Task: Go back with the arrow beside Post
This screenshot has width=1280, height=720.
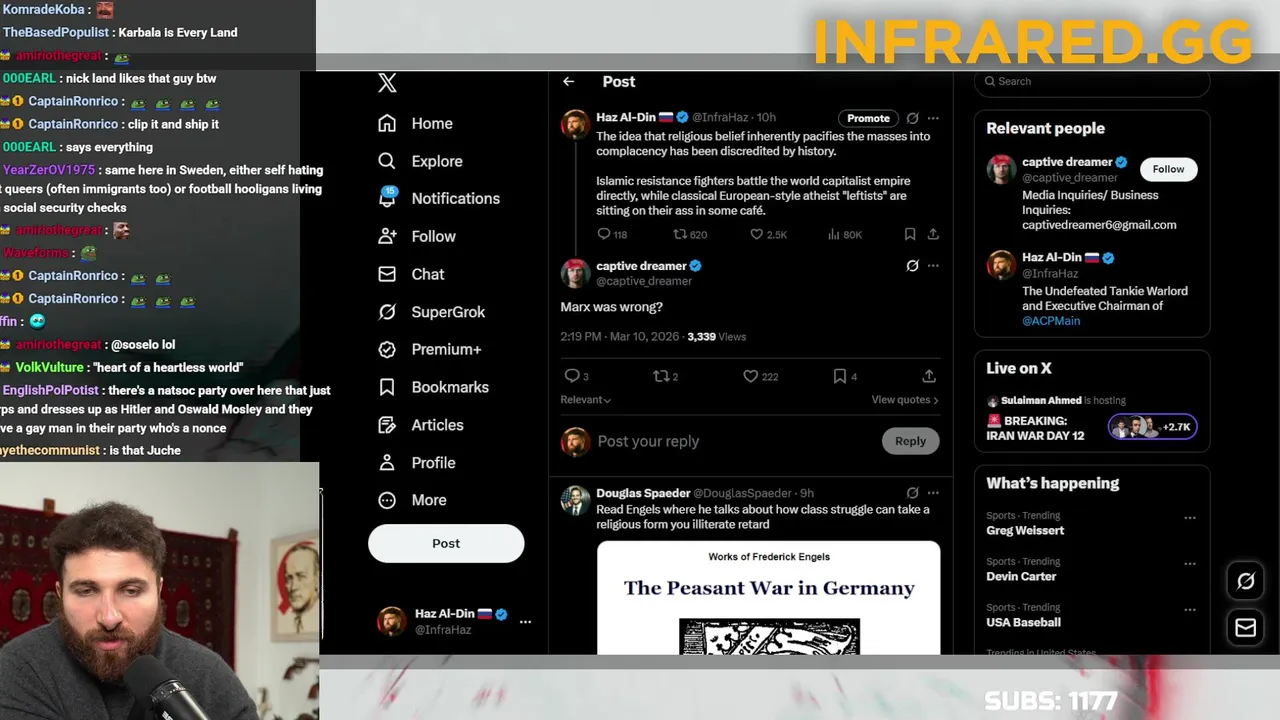Action: pyautogui.click(x=569, y=82)
